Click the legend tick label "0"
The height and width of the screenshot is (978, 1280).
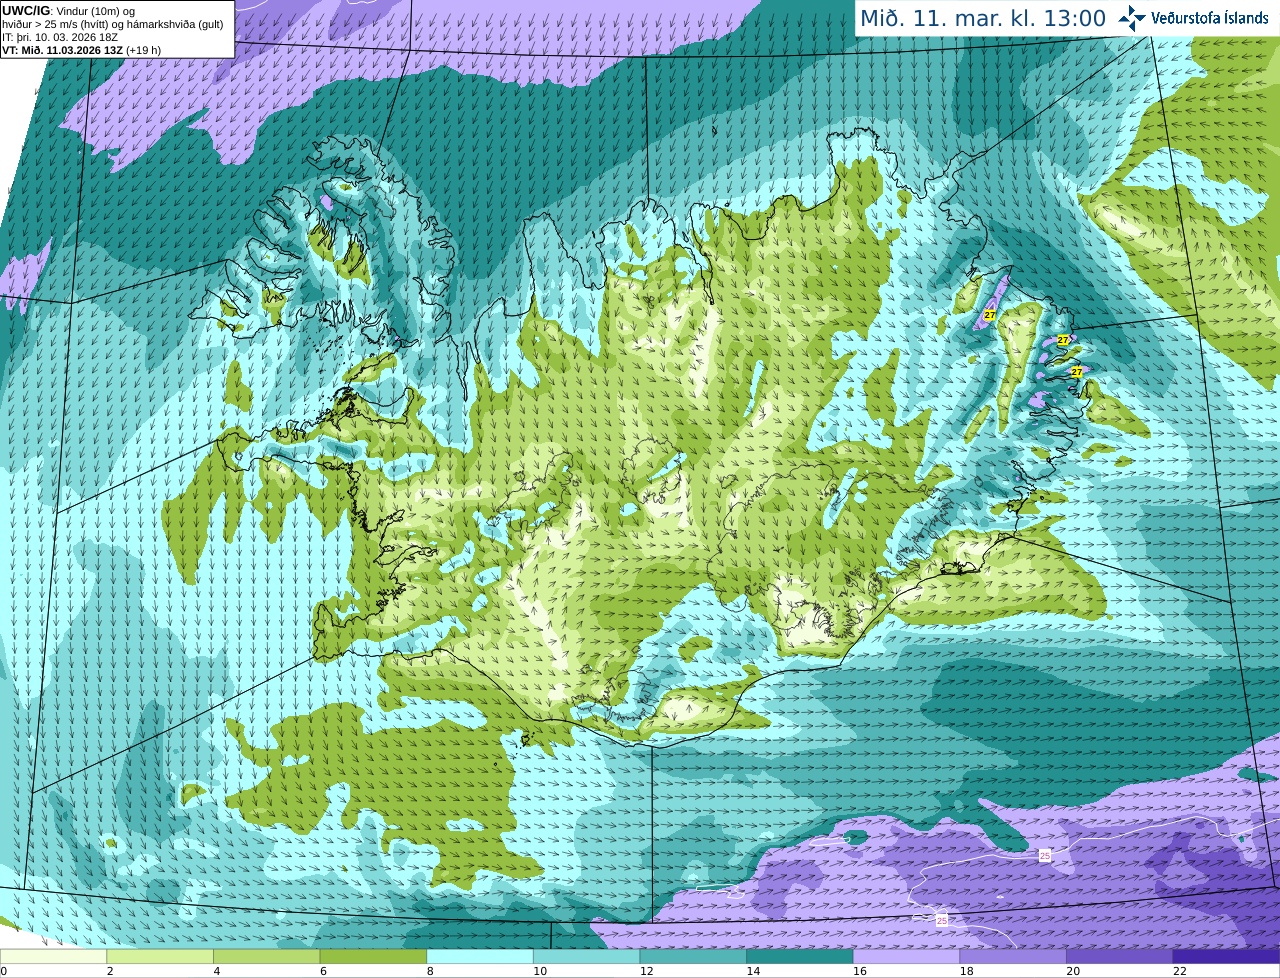click(x=4, y=971)
